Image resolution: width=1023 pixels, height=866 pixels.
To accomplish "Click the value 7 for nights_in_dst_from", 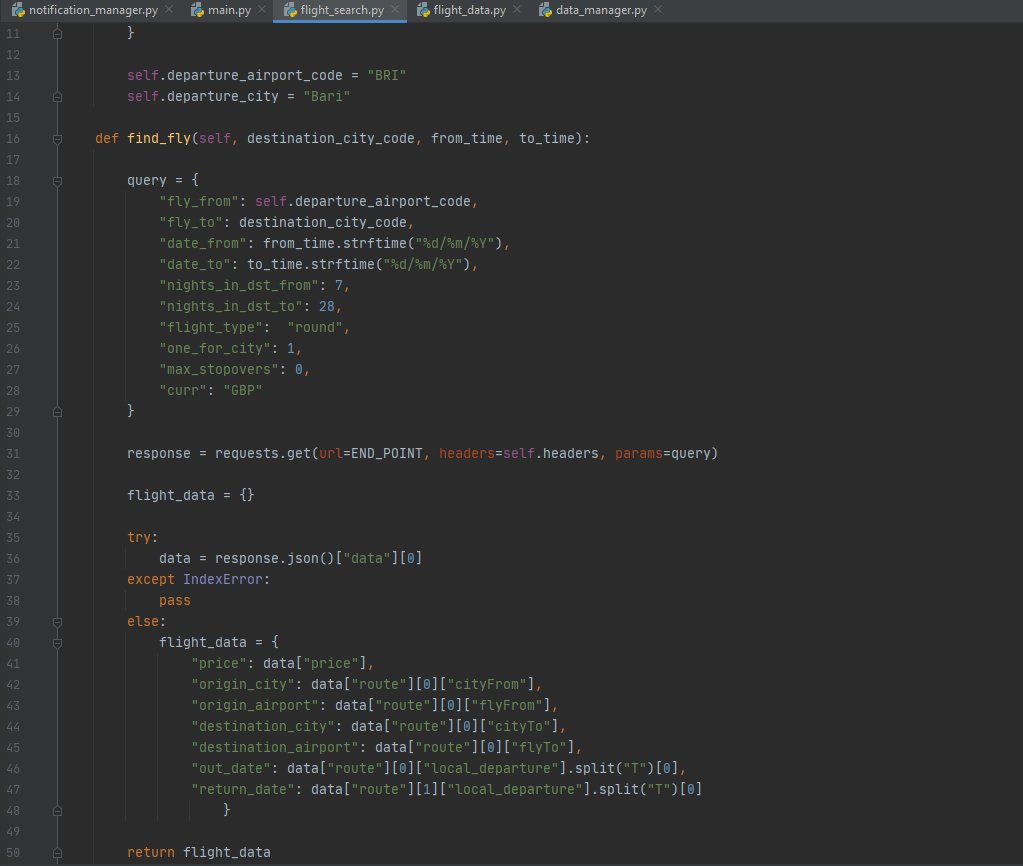I will pos(339,285).
